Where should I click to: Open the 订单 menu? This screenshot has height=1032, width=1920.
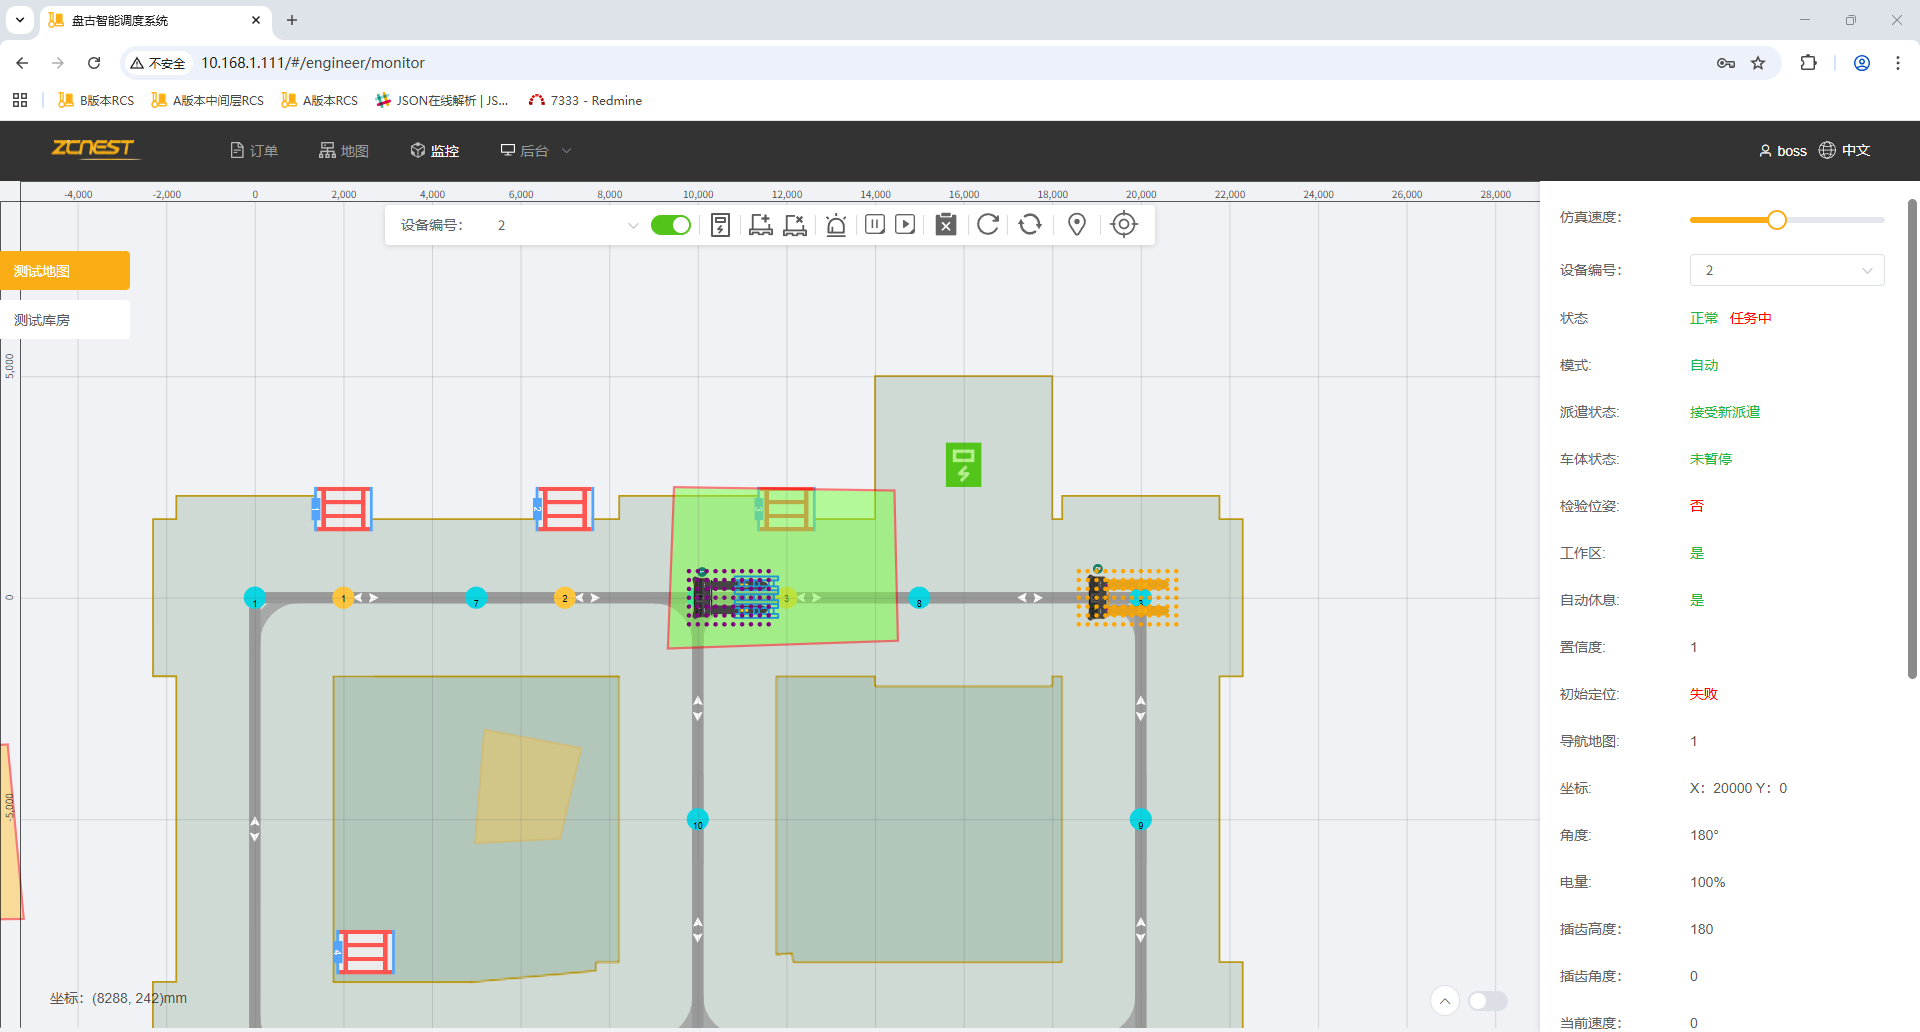[x=254, y=151]
